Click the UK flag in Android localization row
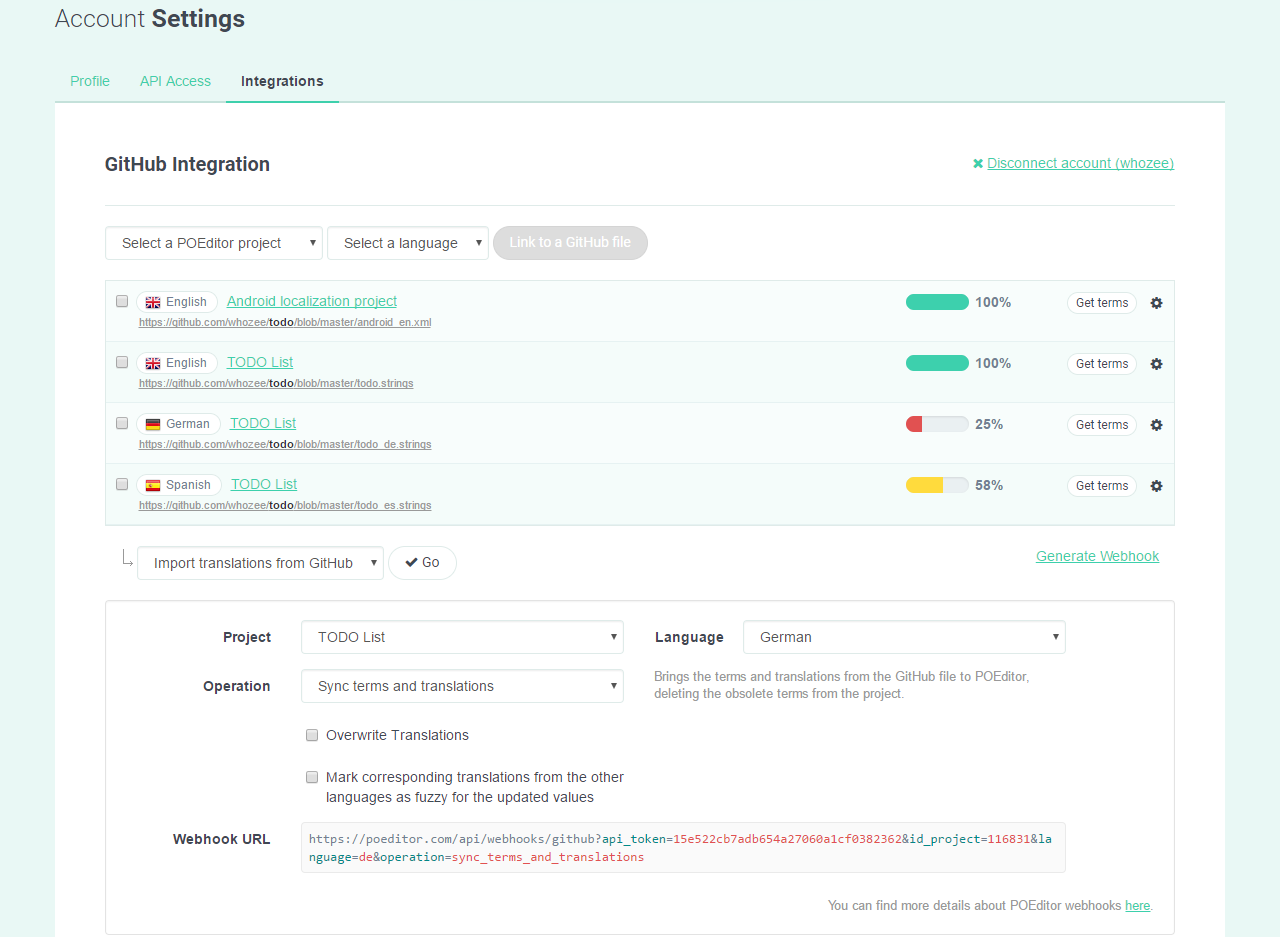This screenshot has height=937, width=1280. [153, 302]
